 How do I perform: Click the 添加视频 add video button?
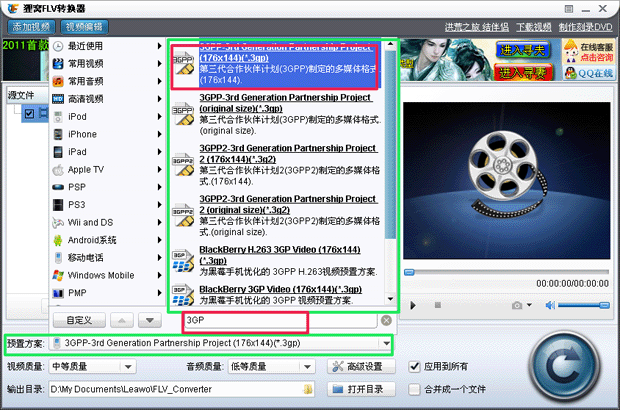click(x=31, y=27)
